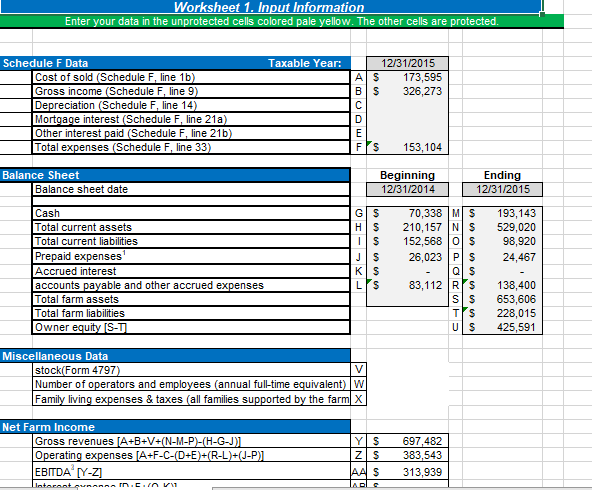Click the empty Depreciation input cell
This screenshot has height=490, width=592.
[407, 105]
